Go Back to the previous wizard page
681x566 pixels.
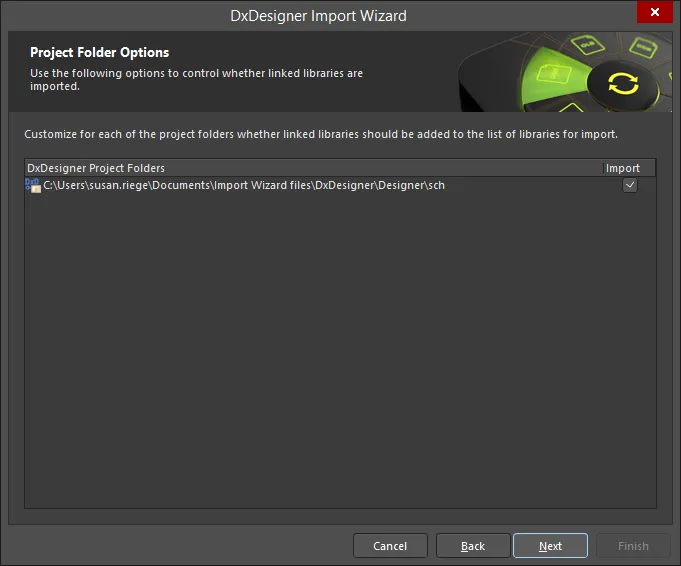pyautogui.click(x=473, y=546)
